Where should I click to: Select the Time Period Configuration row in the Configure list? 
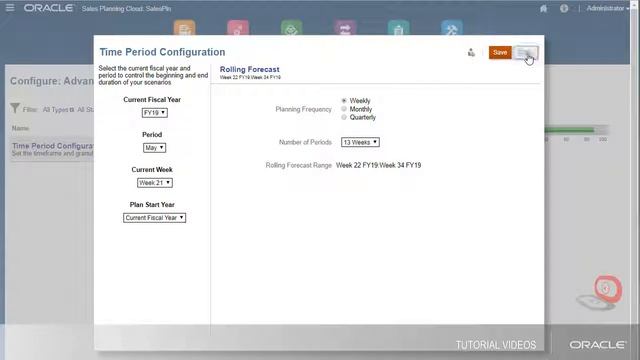click(x=52, y=149)
